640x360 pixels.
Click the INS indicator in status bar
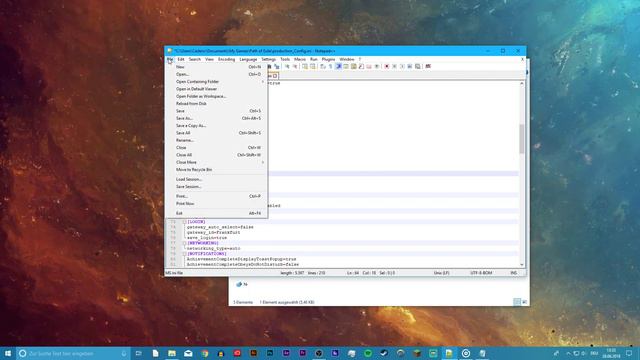coord(513,273)
